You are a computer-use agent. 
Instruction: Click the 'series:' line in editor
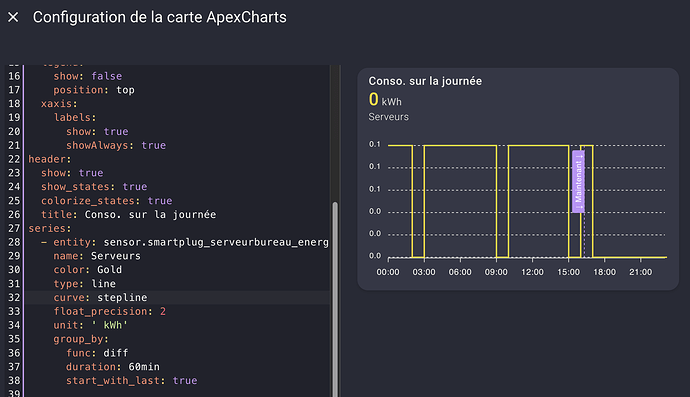click(49, 228)
